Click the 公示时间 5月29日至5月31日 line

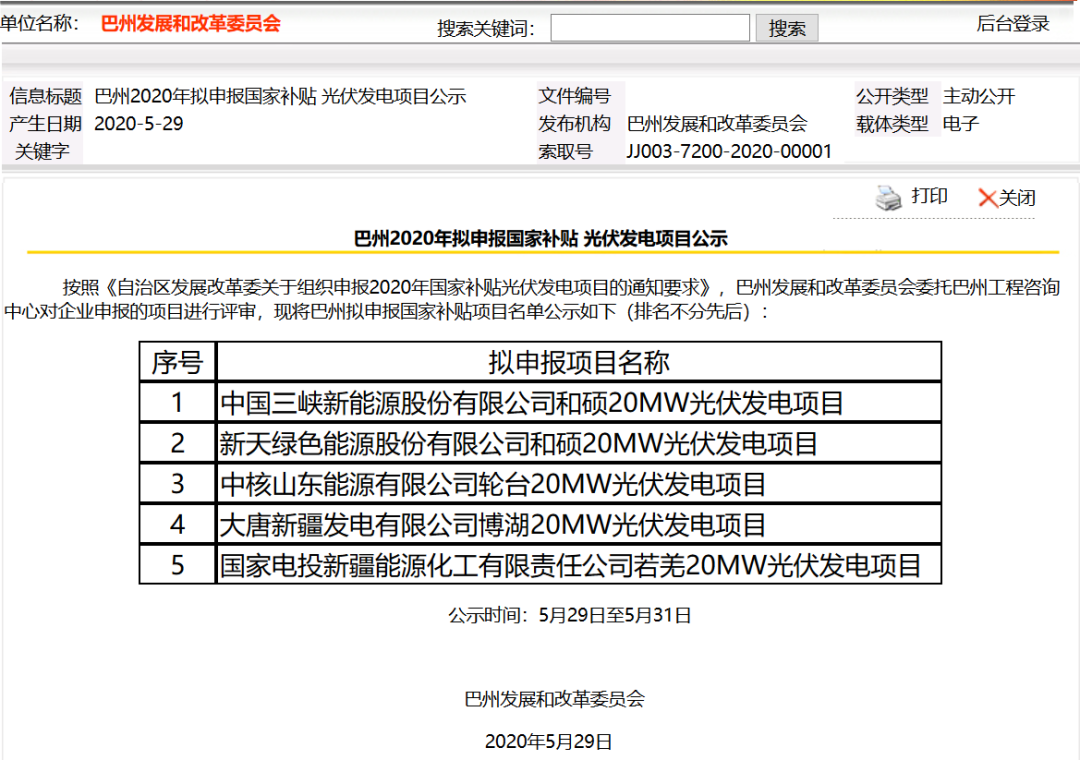click(570, 615)
